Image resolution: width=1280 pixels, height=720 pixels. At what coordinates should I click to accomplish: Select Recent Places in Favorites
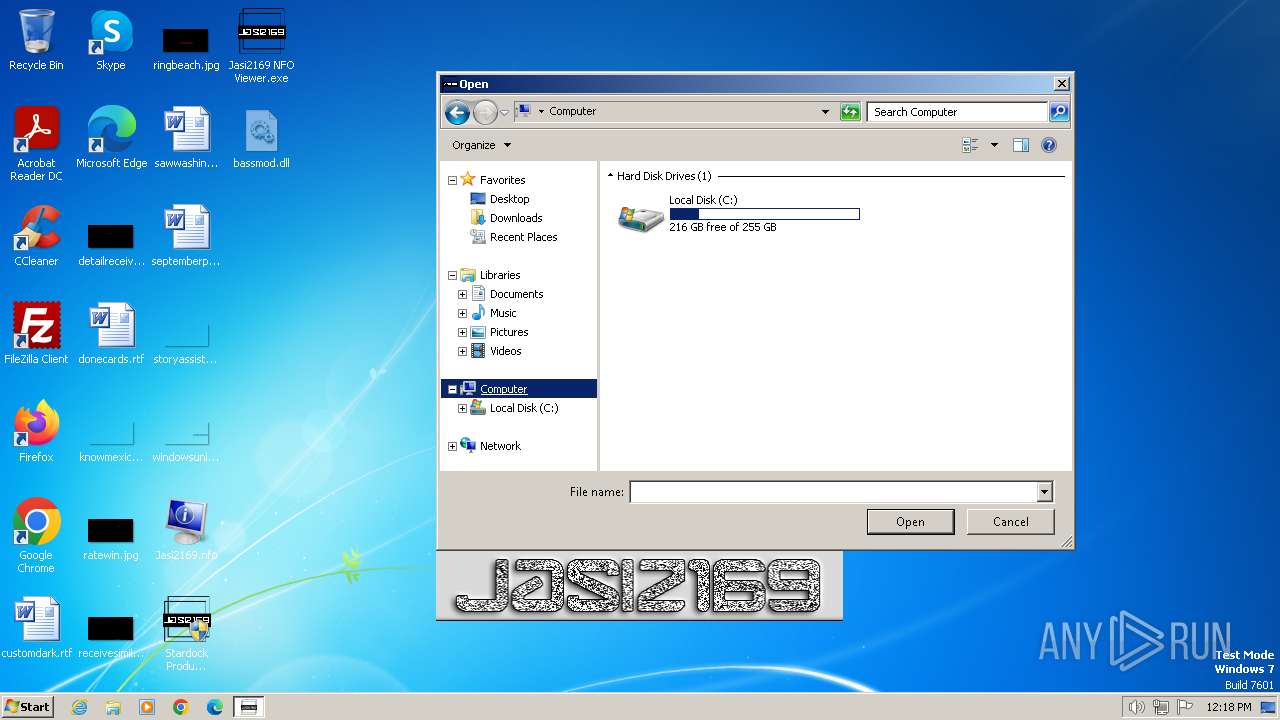(x=523, y=237)
